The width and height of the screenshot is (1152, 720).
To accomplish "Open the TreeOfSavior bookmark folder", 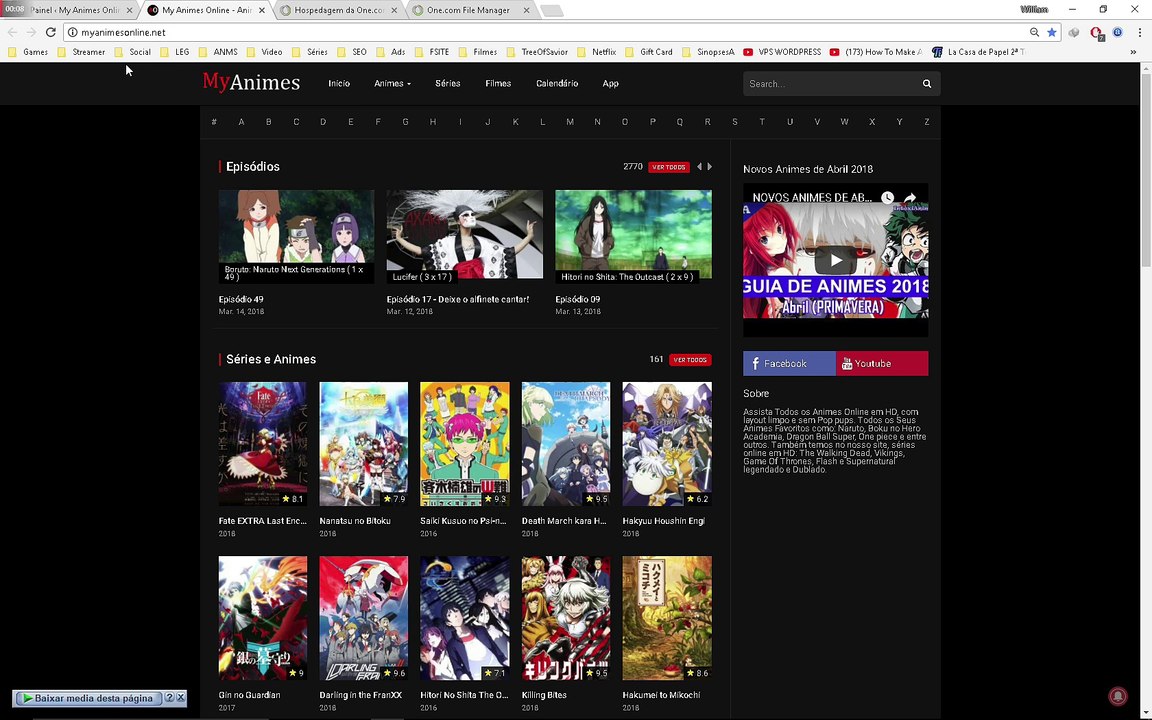I will click(537, 52).
